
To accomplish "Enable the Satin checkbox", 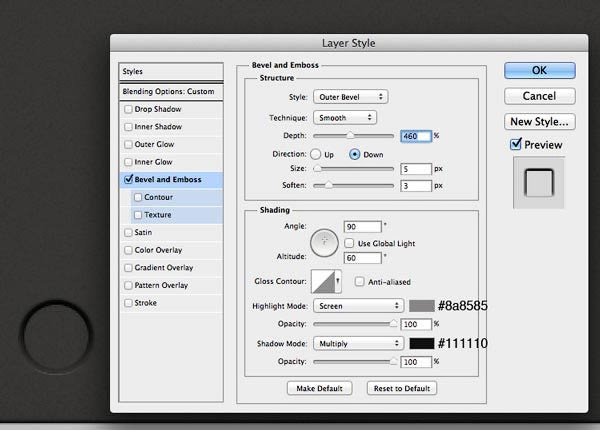I will [x=128, y=233].
